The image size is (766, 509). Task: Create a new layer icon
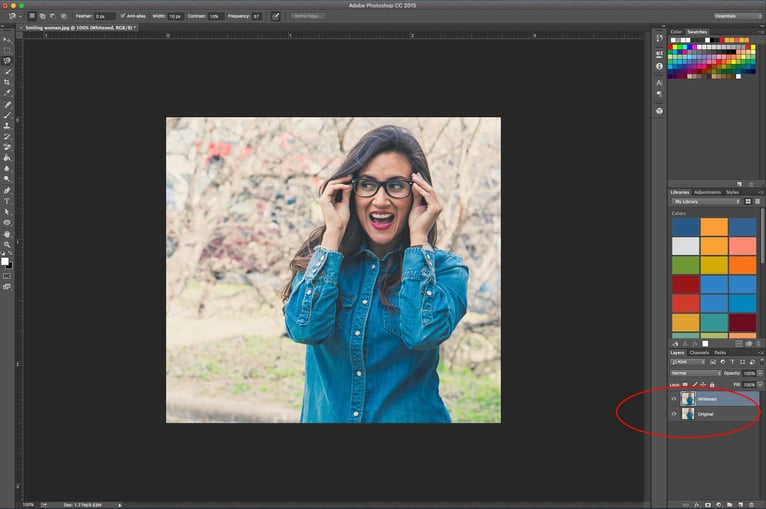(741, 505)
